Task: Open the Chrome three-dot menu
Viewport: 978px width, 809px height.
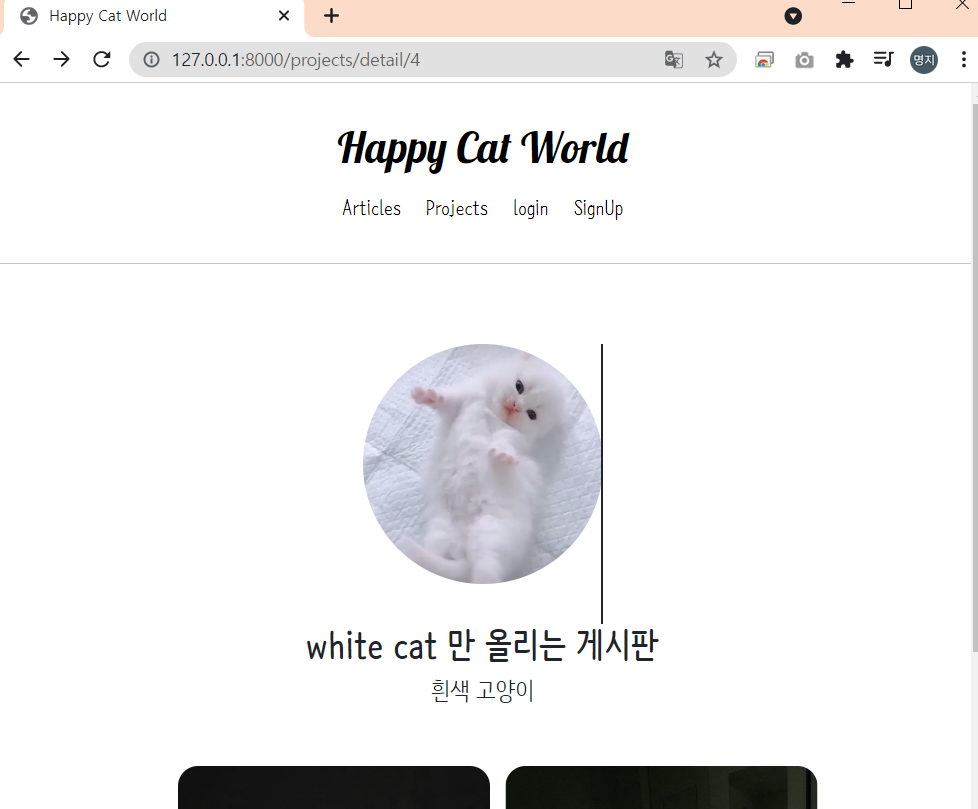Action: [964, 60]
